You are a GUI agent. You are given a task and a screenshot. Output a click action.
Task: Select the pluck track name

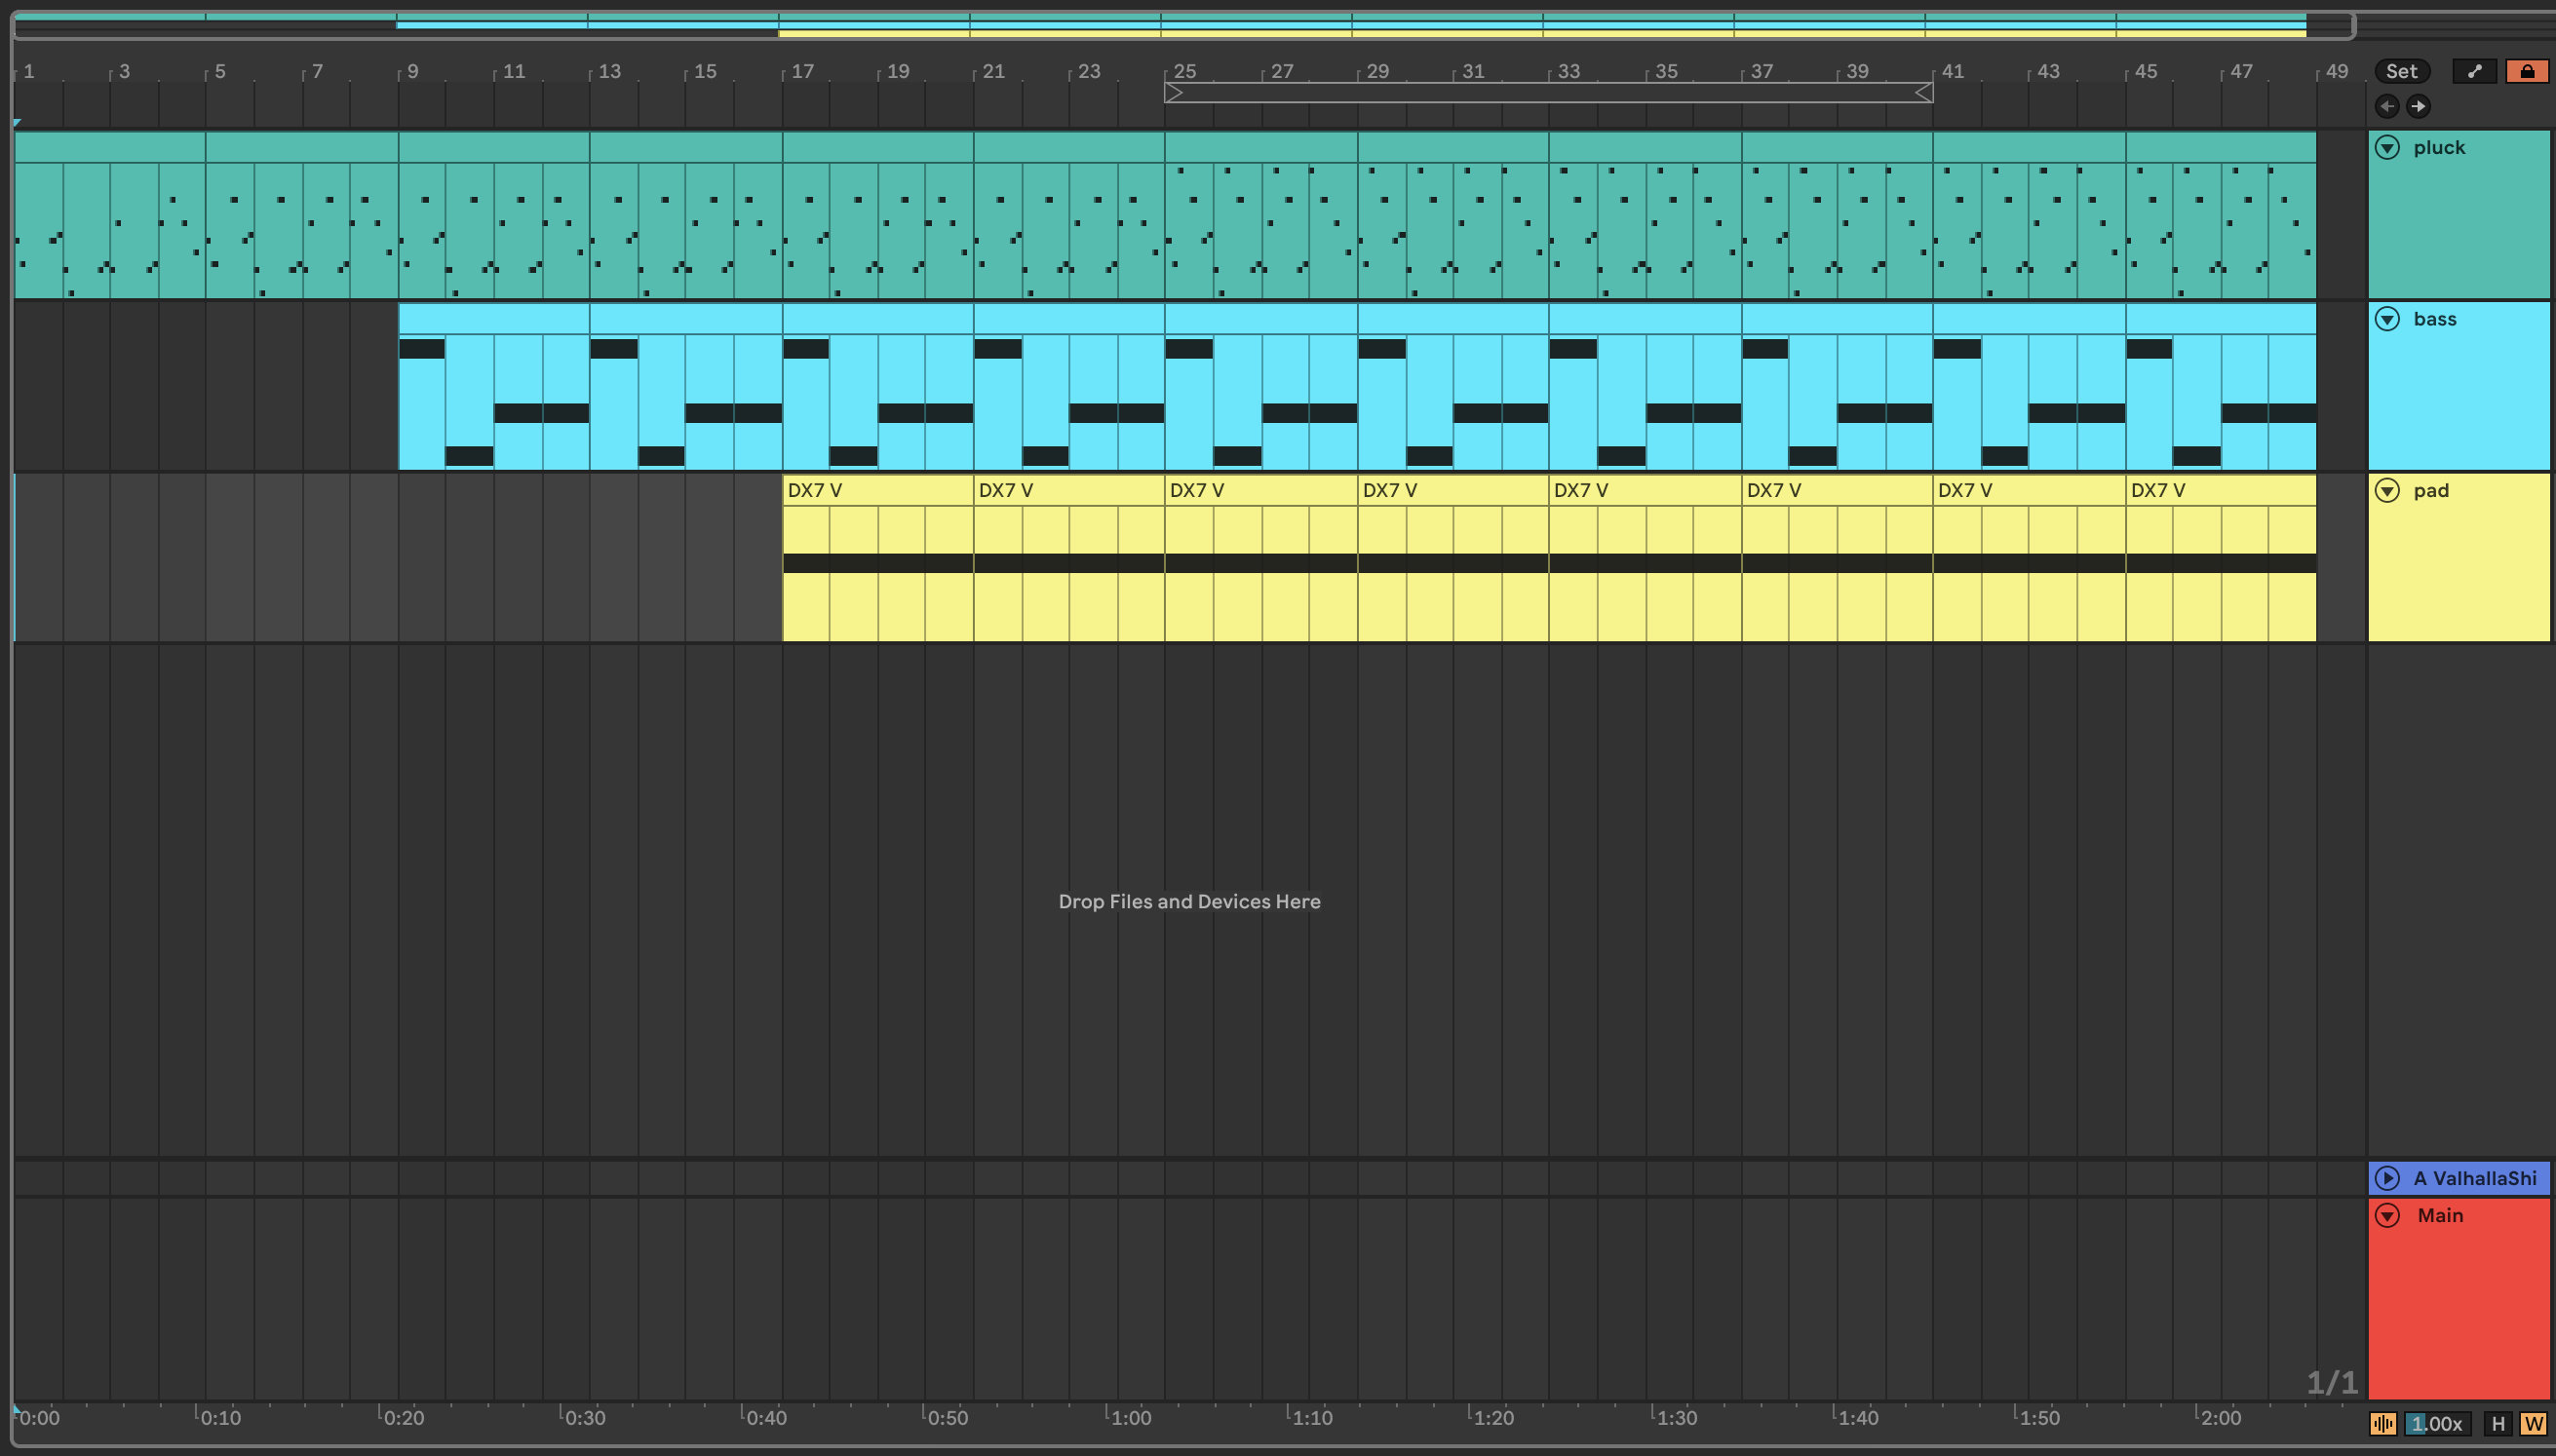pyautogui.click(x=2439, y=148)
